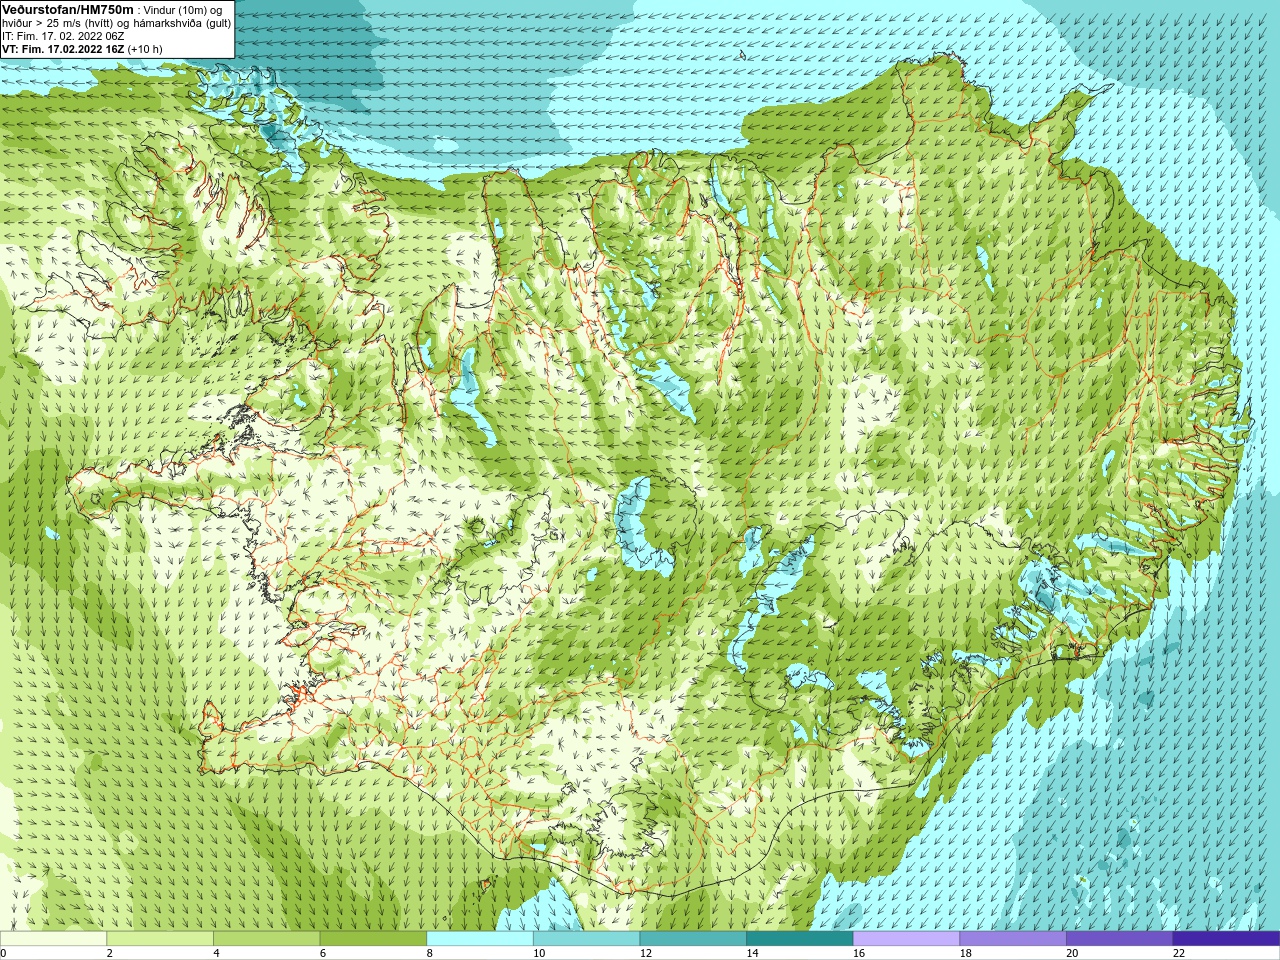Pick the 2–4 light green legend swatch

160,938
